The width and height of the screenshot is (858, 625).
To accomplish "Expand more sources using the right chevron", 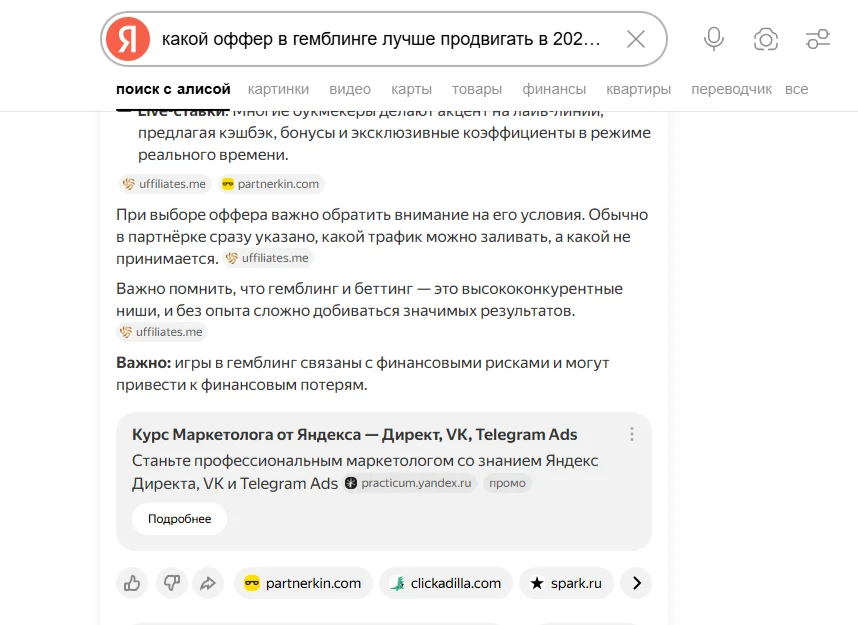I will point(636,583).
